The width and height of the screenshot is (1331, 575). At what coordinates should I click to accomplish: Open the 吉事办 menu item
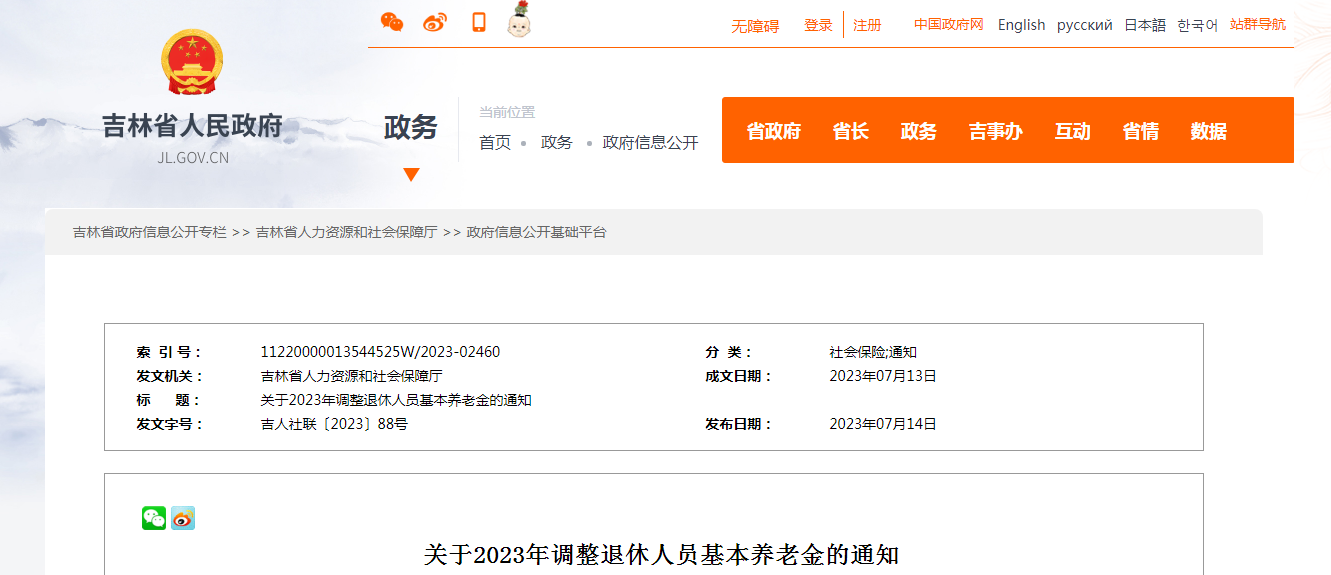click(x=996, y=131)
